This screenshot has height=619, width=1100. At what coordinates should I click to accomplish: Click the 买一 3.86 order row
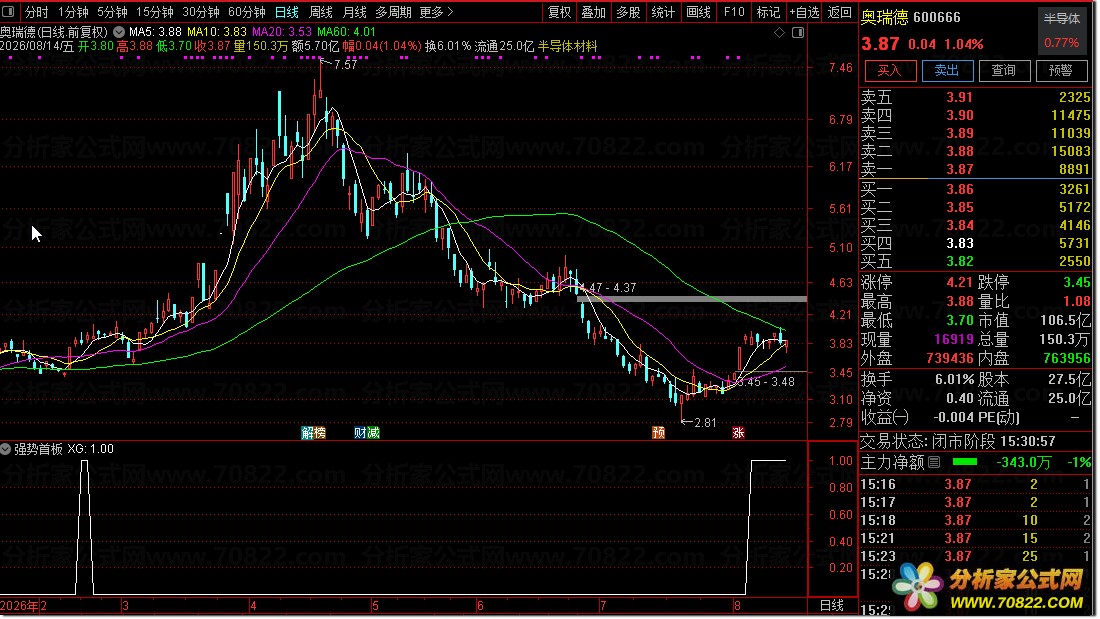click(975, 189)
